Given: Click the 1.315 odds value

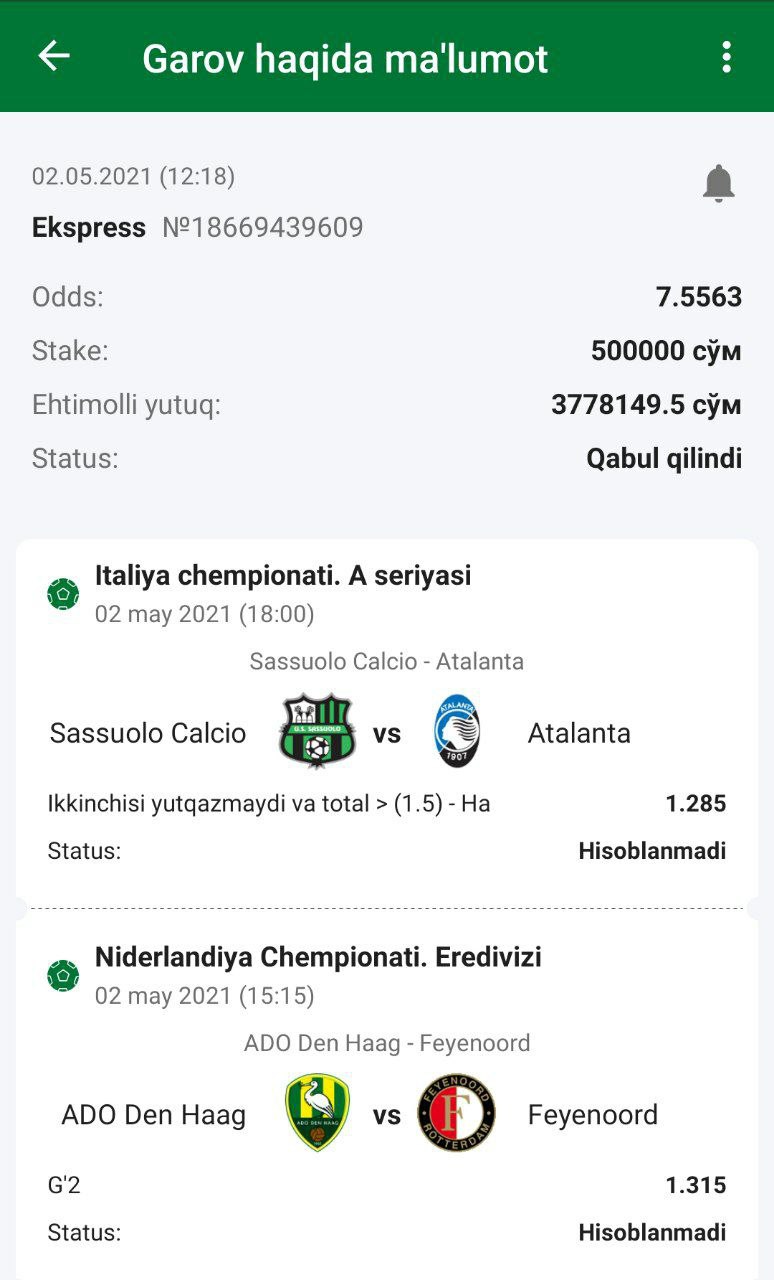Looking at the screenshot, I should (x=695, y=1185).
